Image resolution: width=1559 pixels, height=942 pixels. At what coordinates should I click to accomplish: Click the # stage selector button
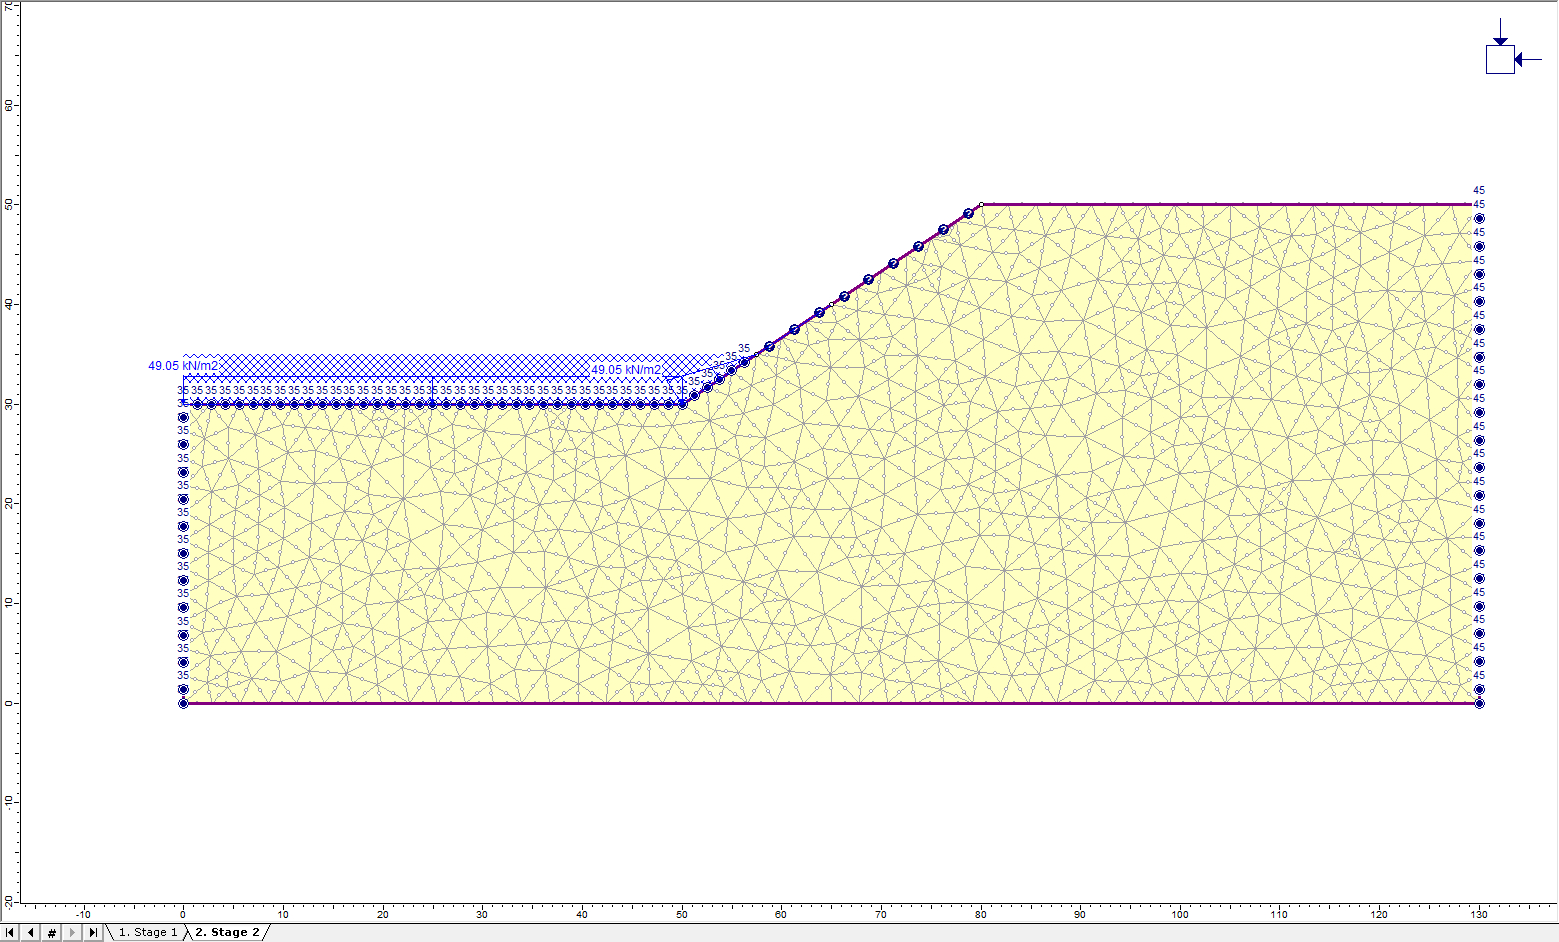[x=52, y=932]
